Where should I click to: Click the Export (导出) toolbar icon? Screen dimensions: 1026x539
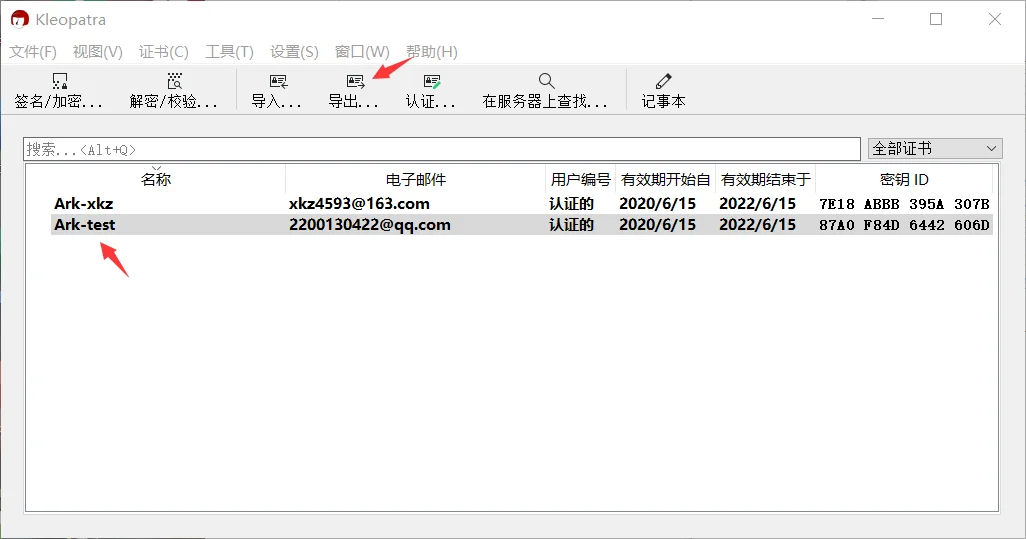click(x=355, y=81)
